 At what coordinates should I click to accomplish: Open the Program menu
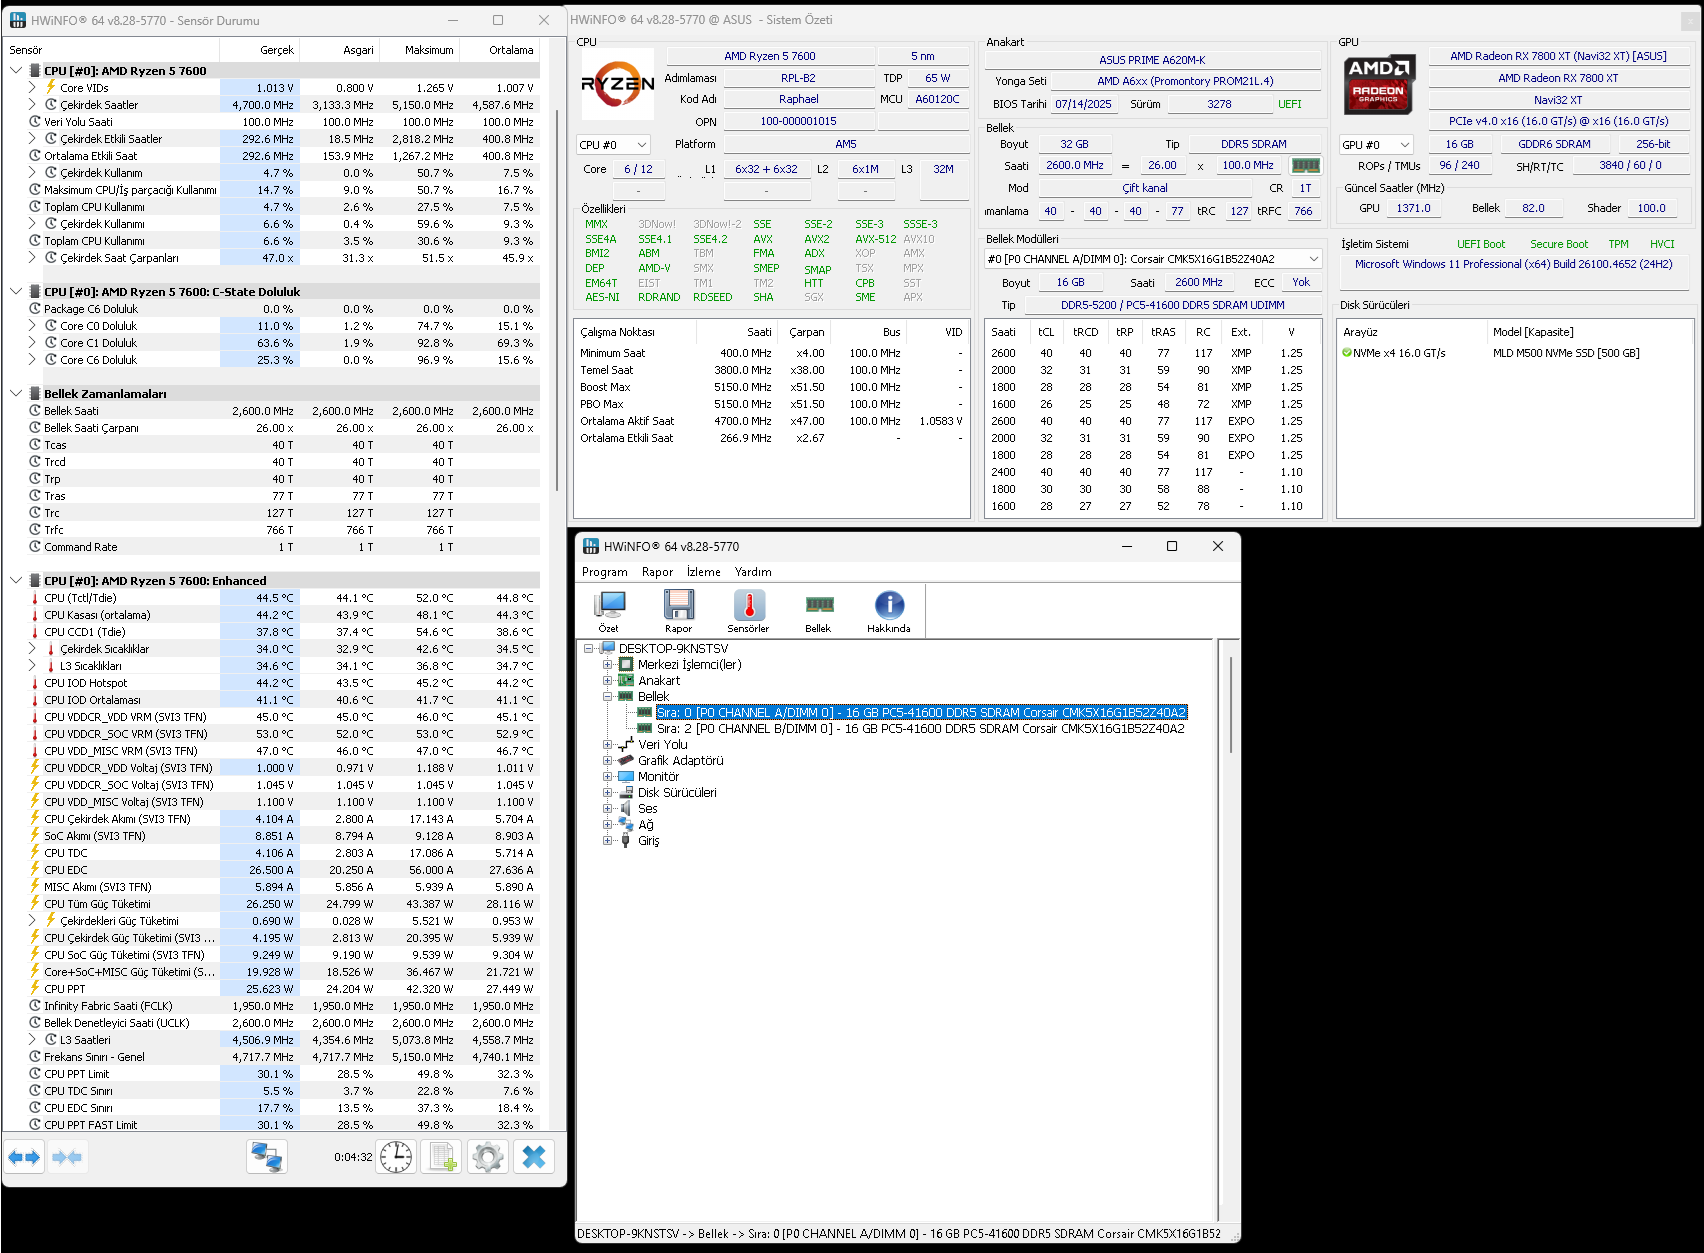tap(604, 572)
